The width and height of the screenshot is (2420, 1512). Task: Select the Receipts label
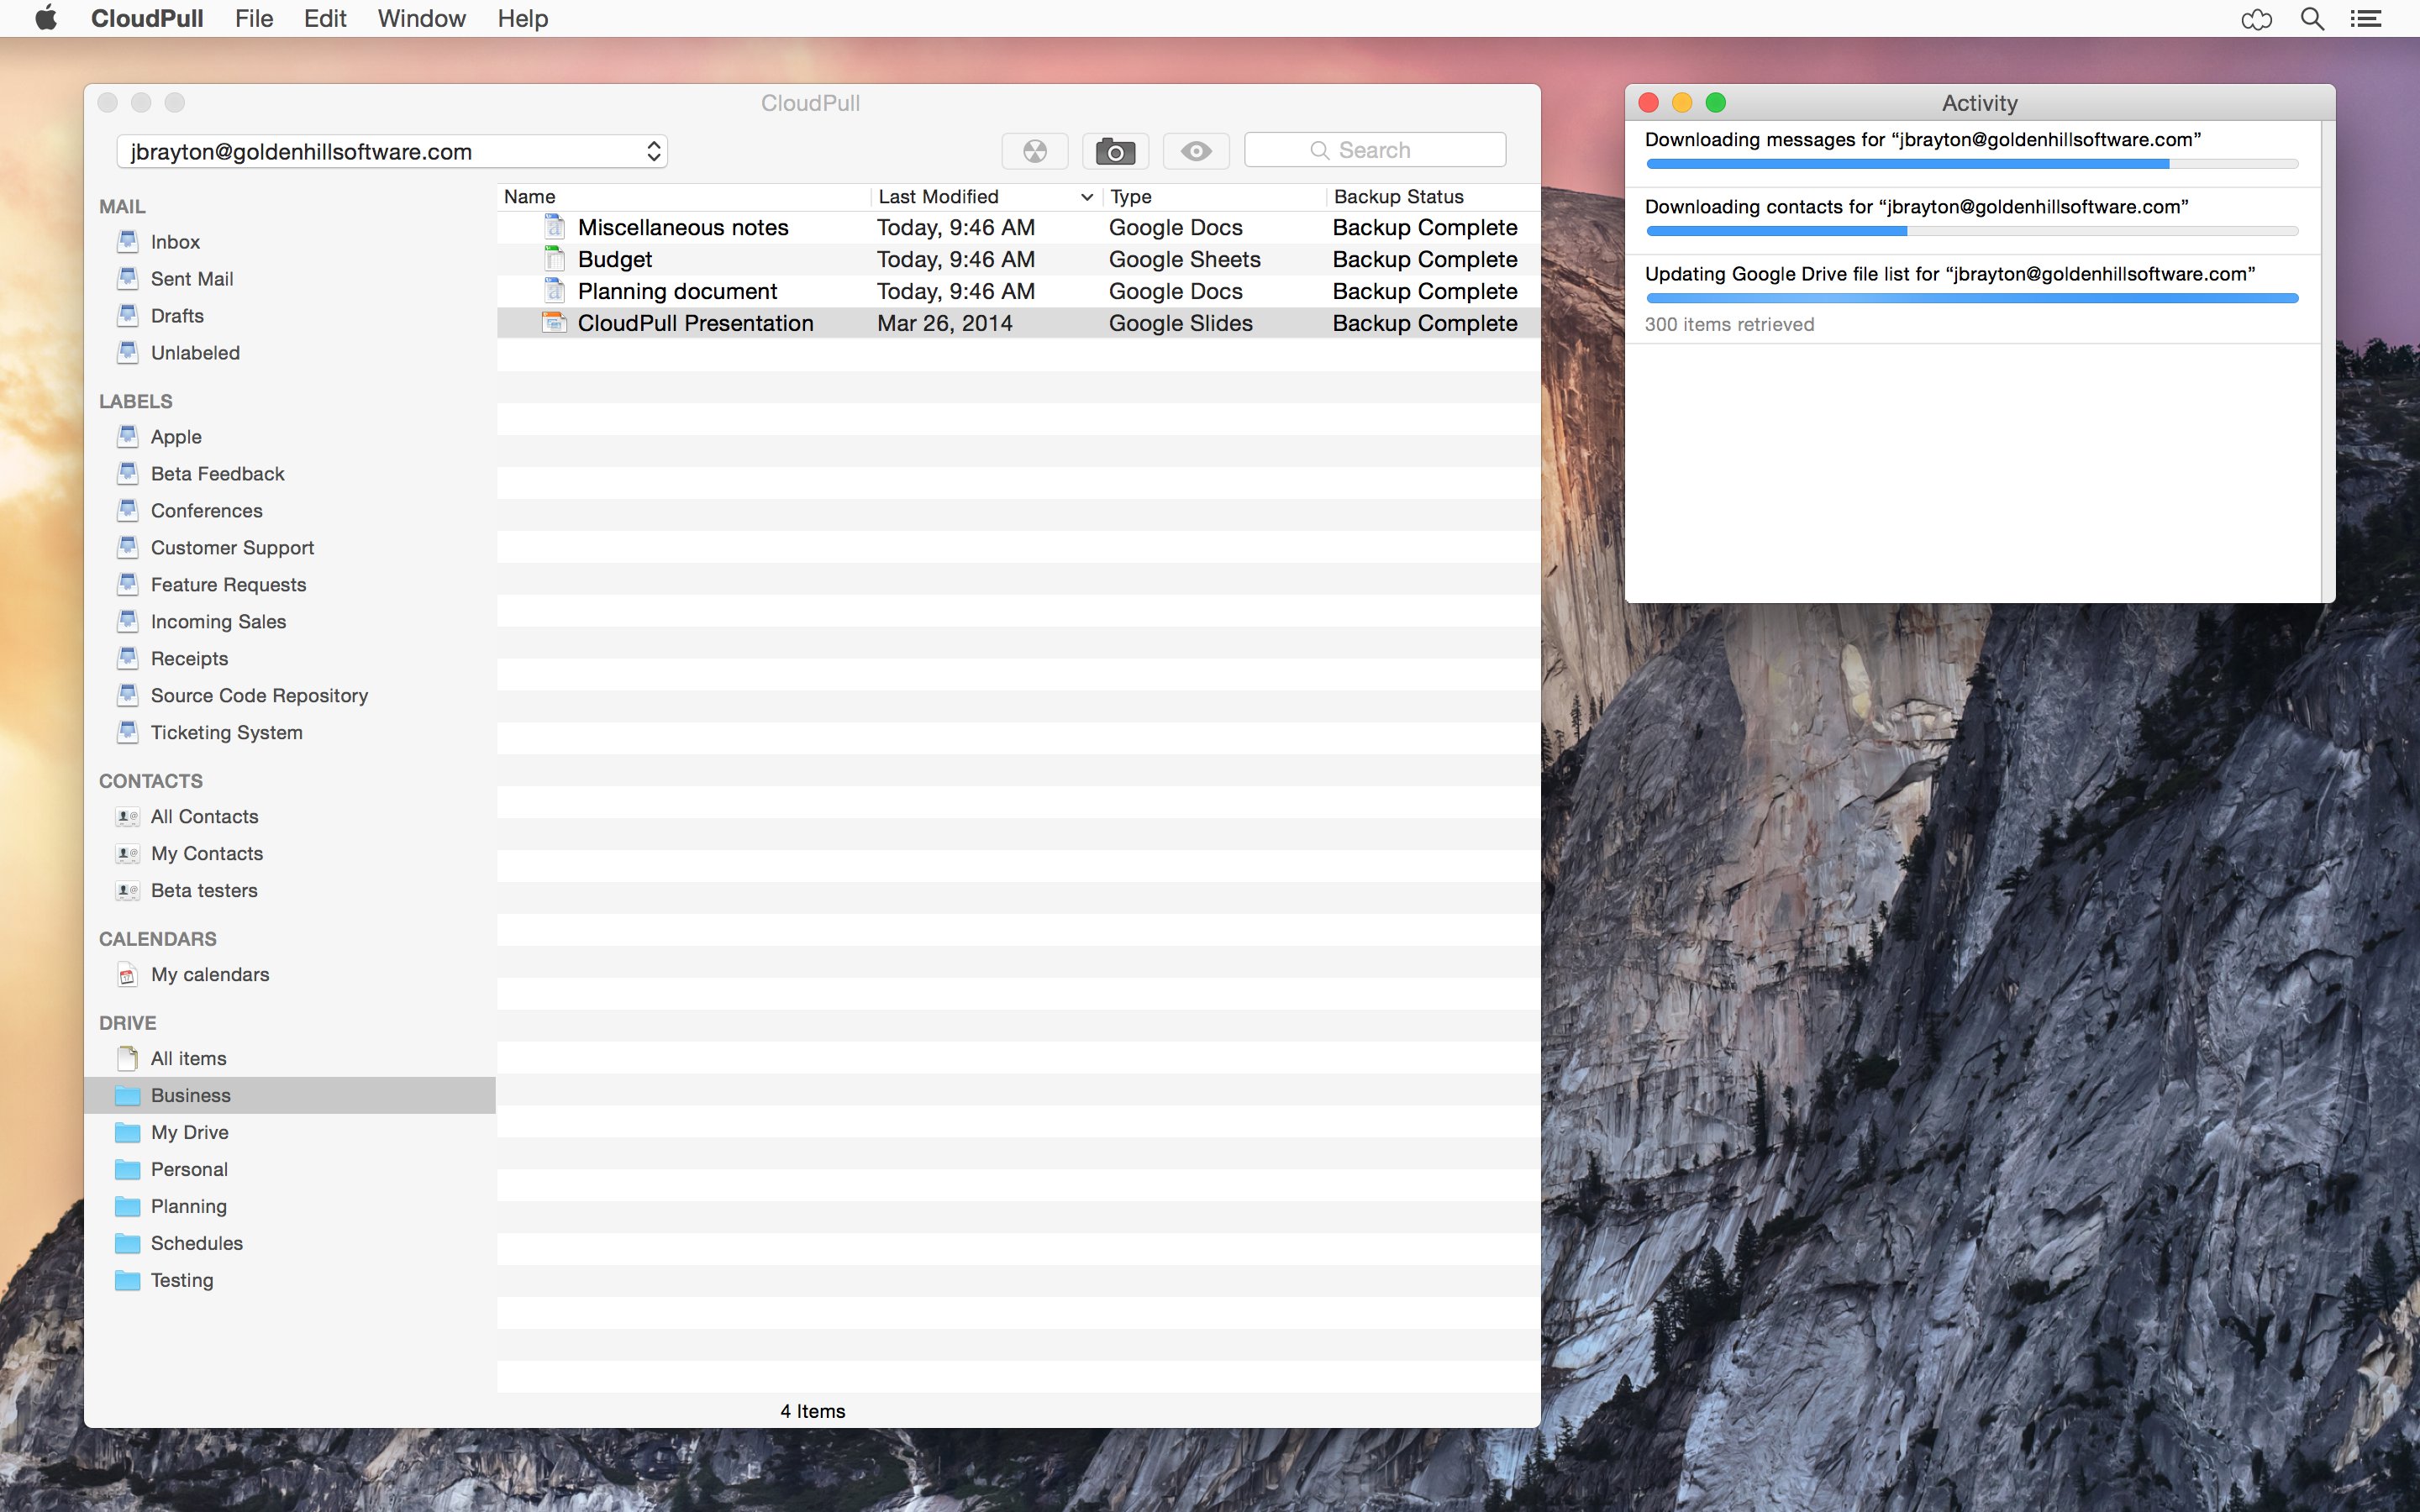pos(189,658)
